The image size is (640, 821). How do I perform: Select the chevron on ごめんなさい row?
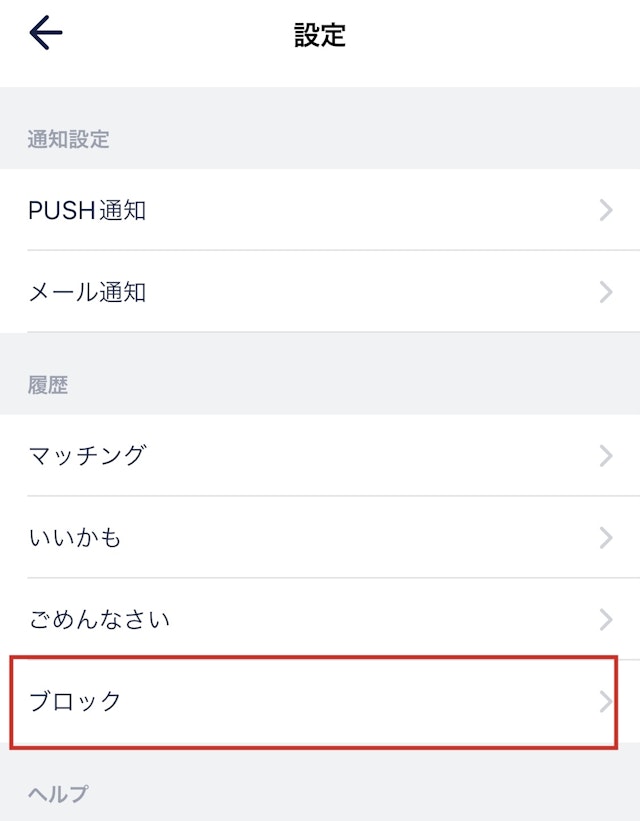[x=606, y=619]
